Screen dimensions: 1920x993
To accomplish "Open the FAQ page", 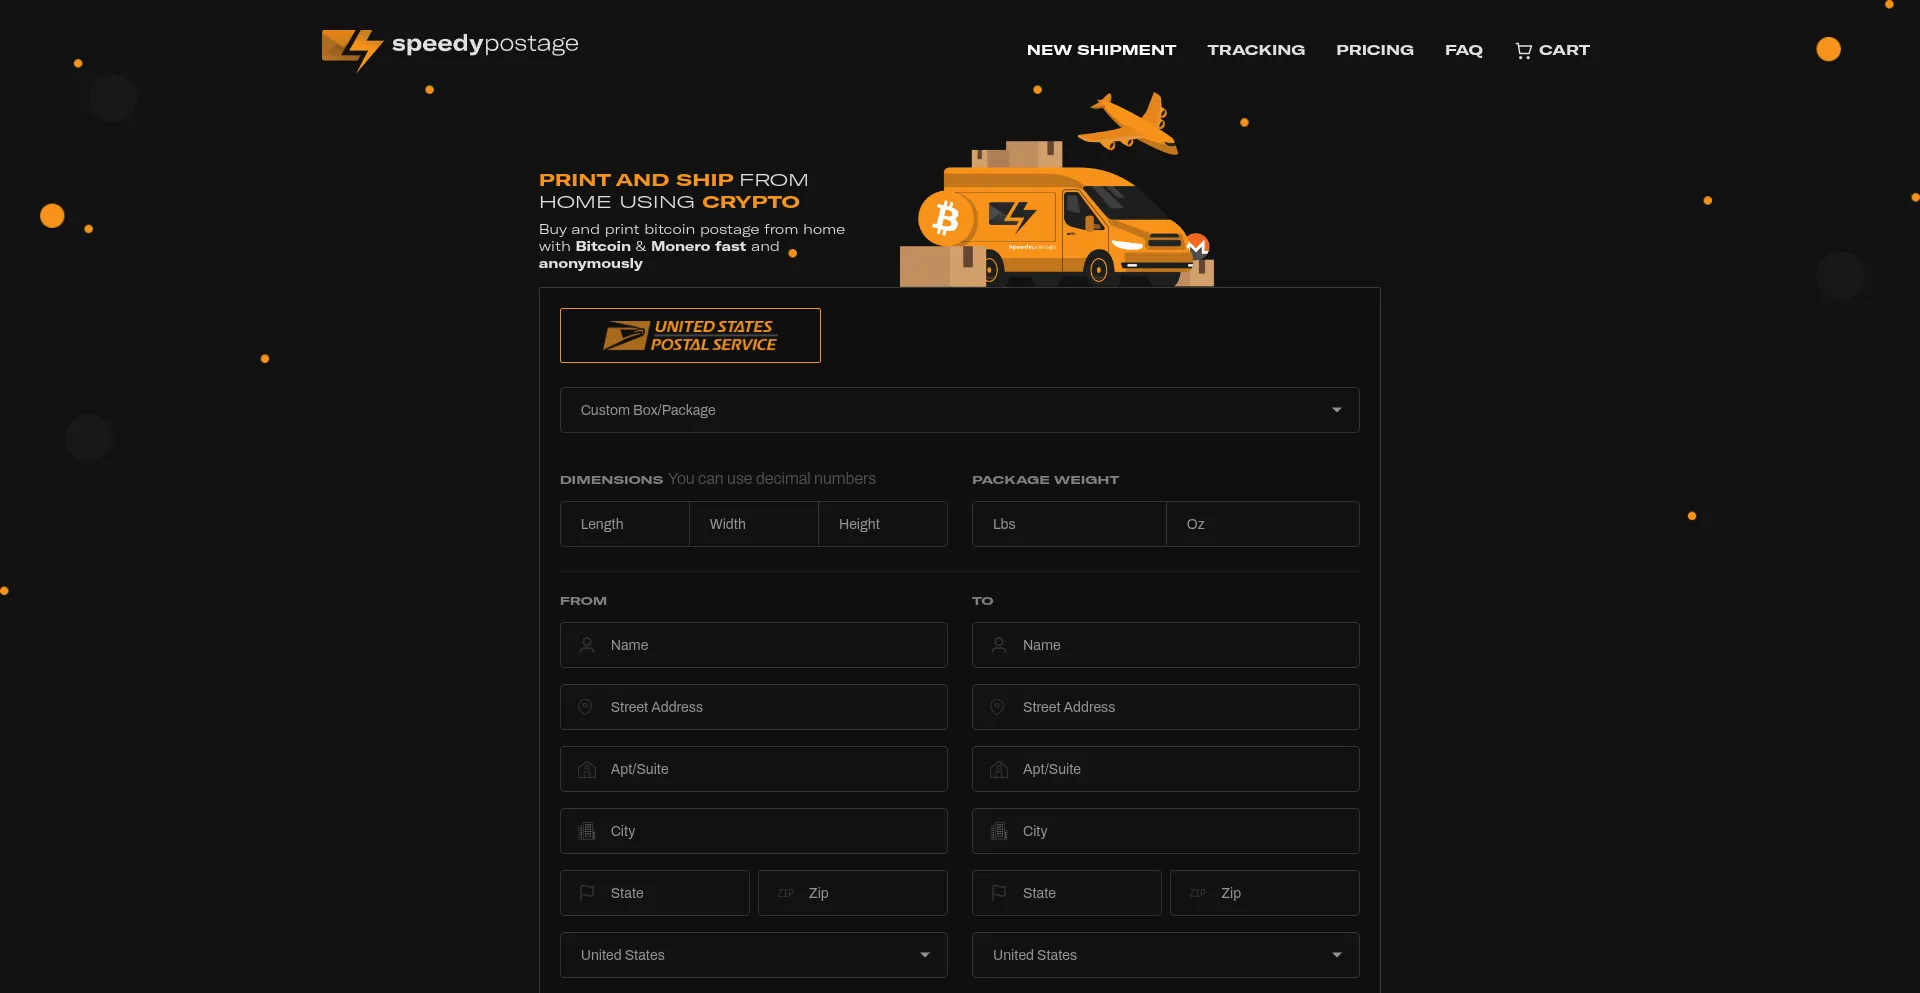I will click(x=1464, y=50).
